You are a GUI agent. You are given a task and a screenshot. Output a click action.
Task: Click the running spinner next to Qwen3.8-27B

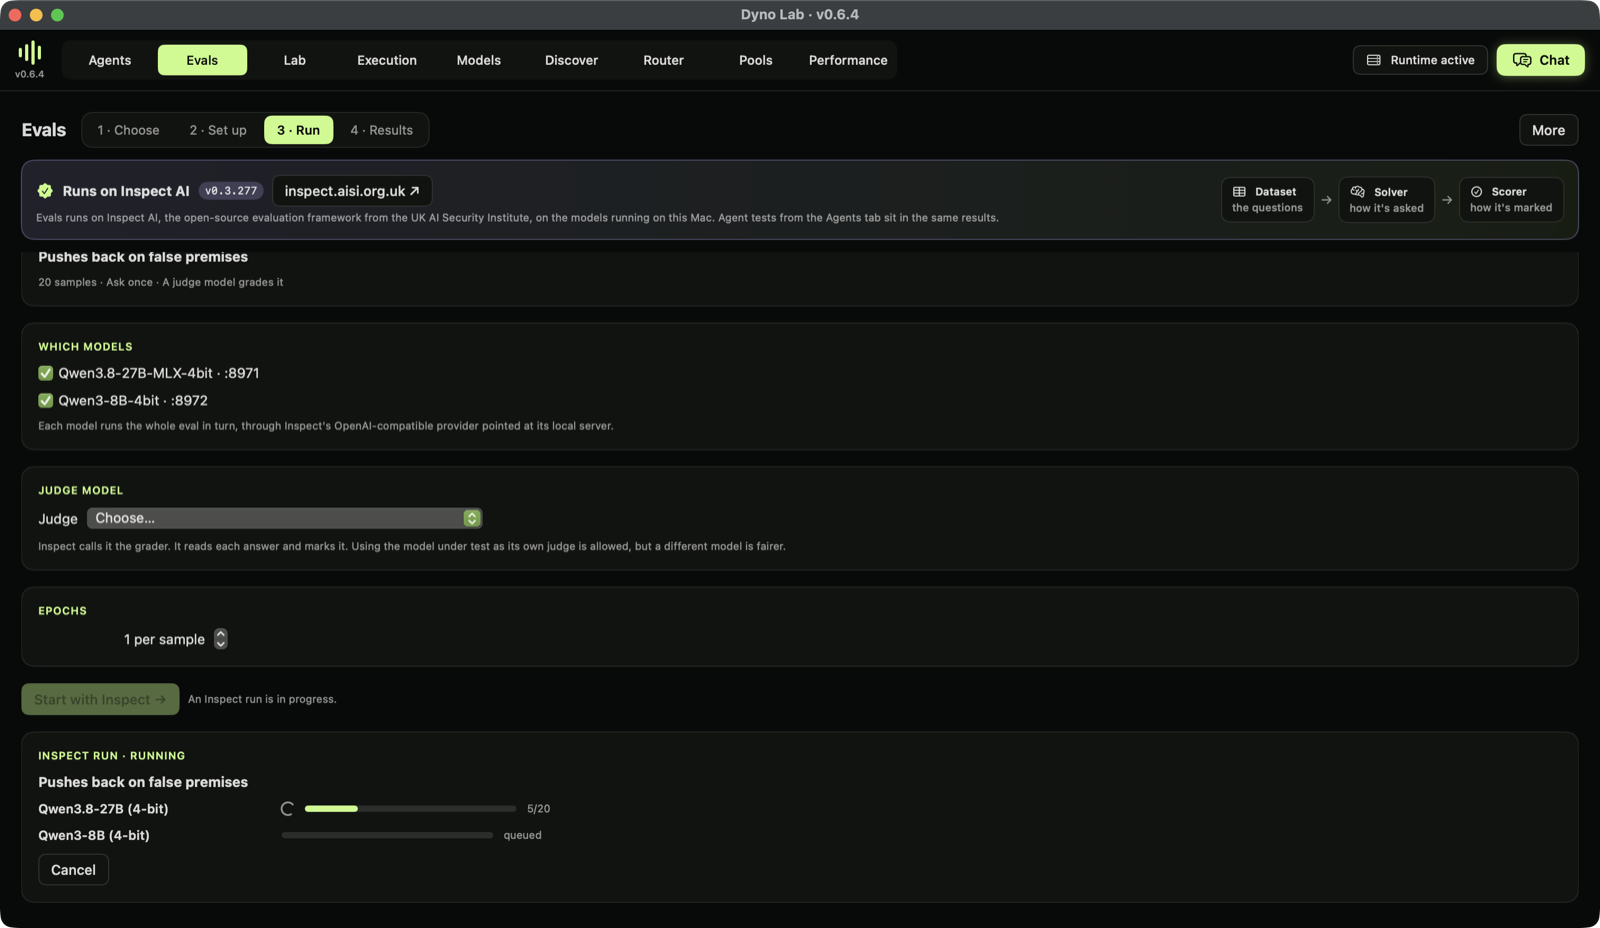287,809
